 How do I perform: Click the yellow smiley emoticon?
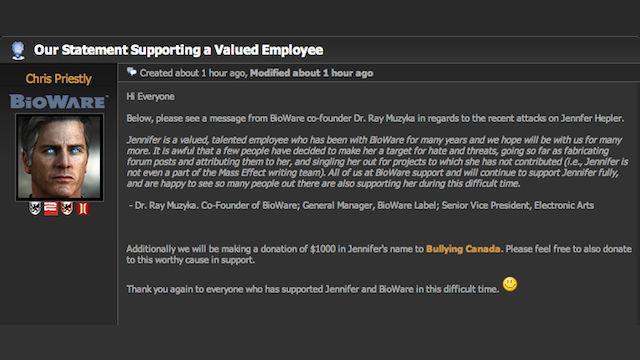point(509,284)
